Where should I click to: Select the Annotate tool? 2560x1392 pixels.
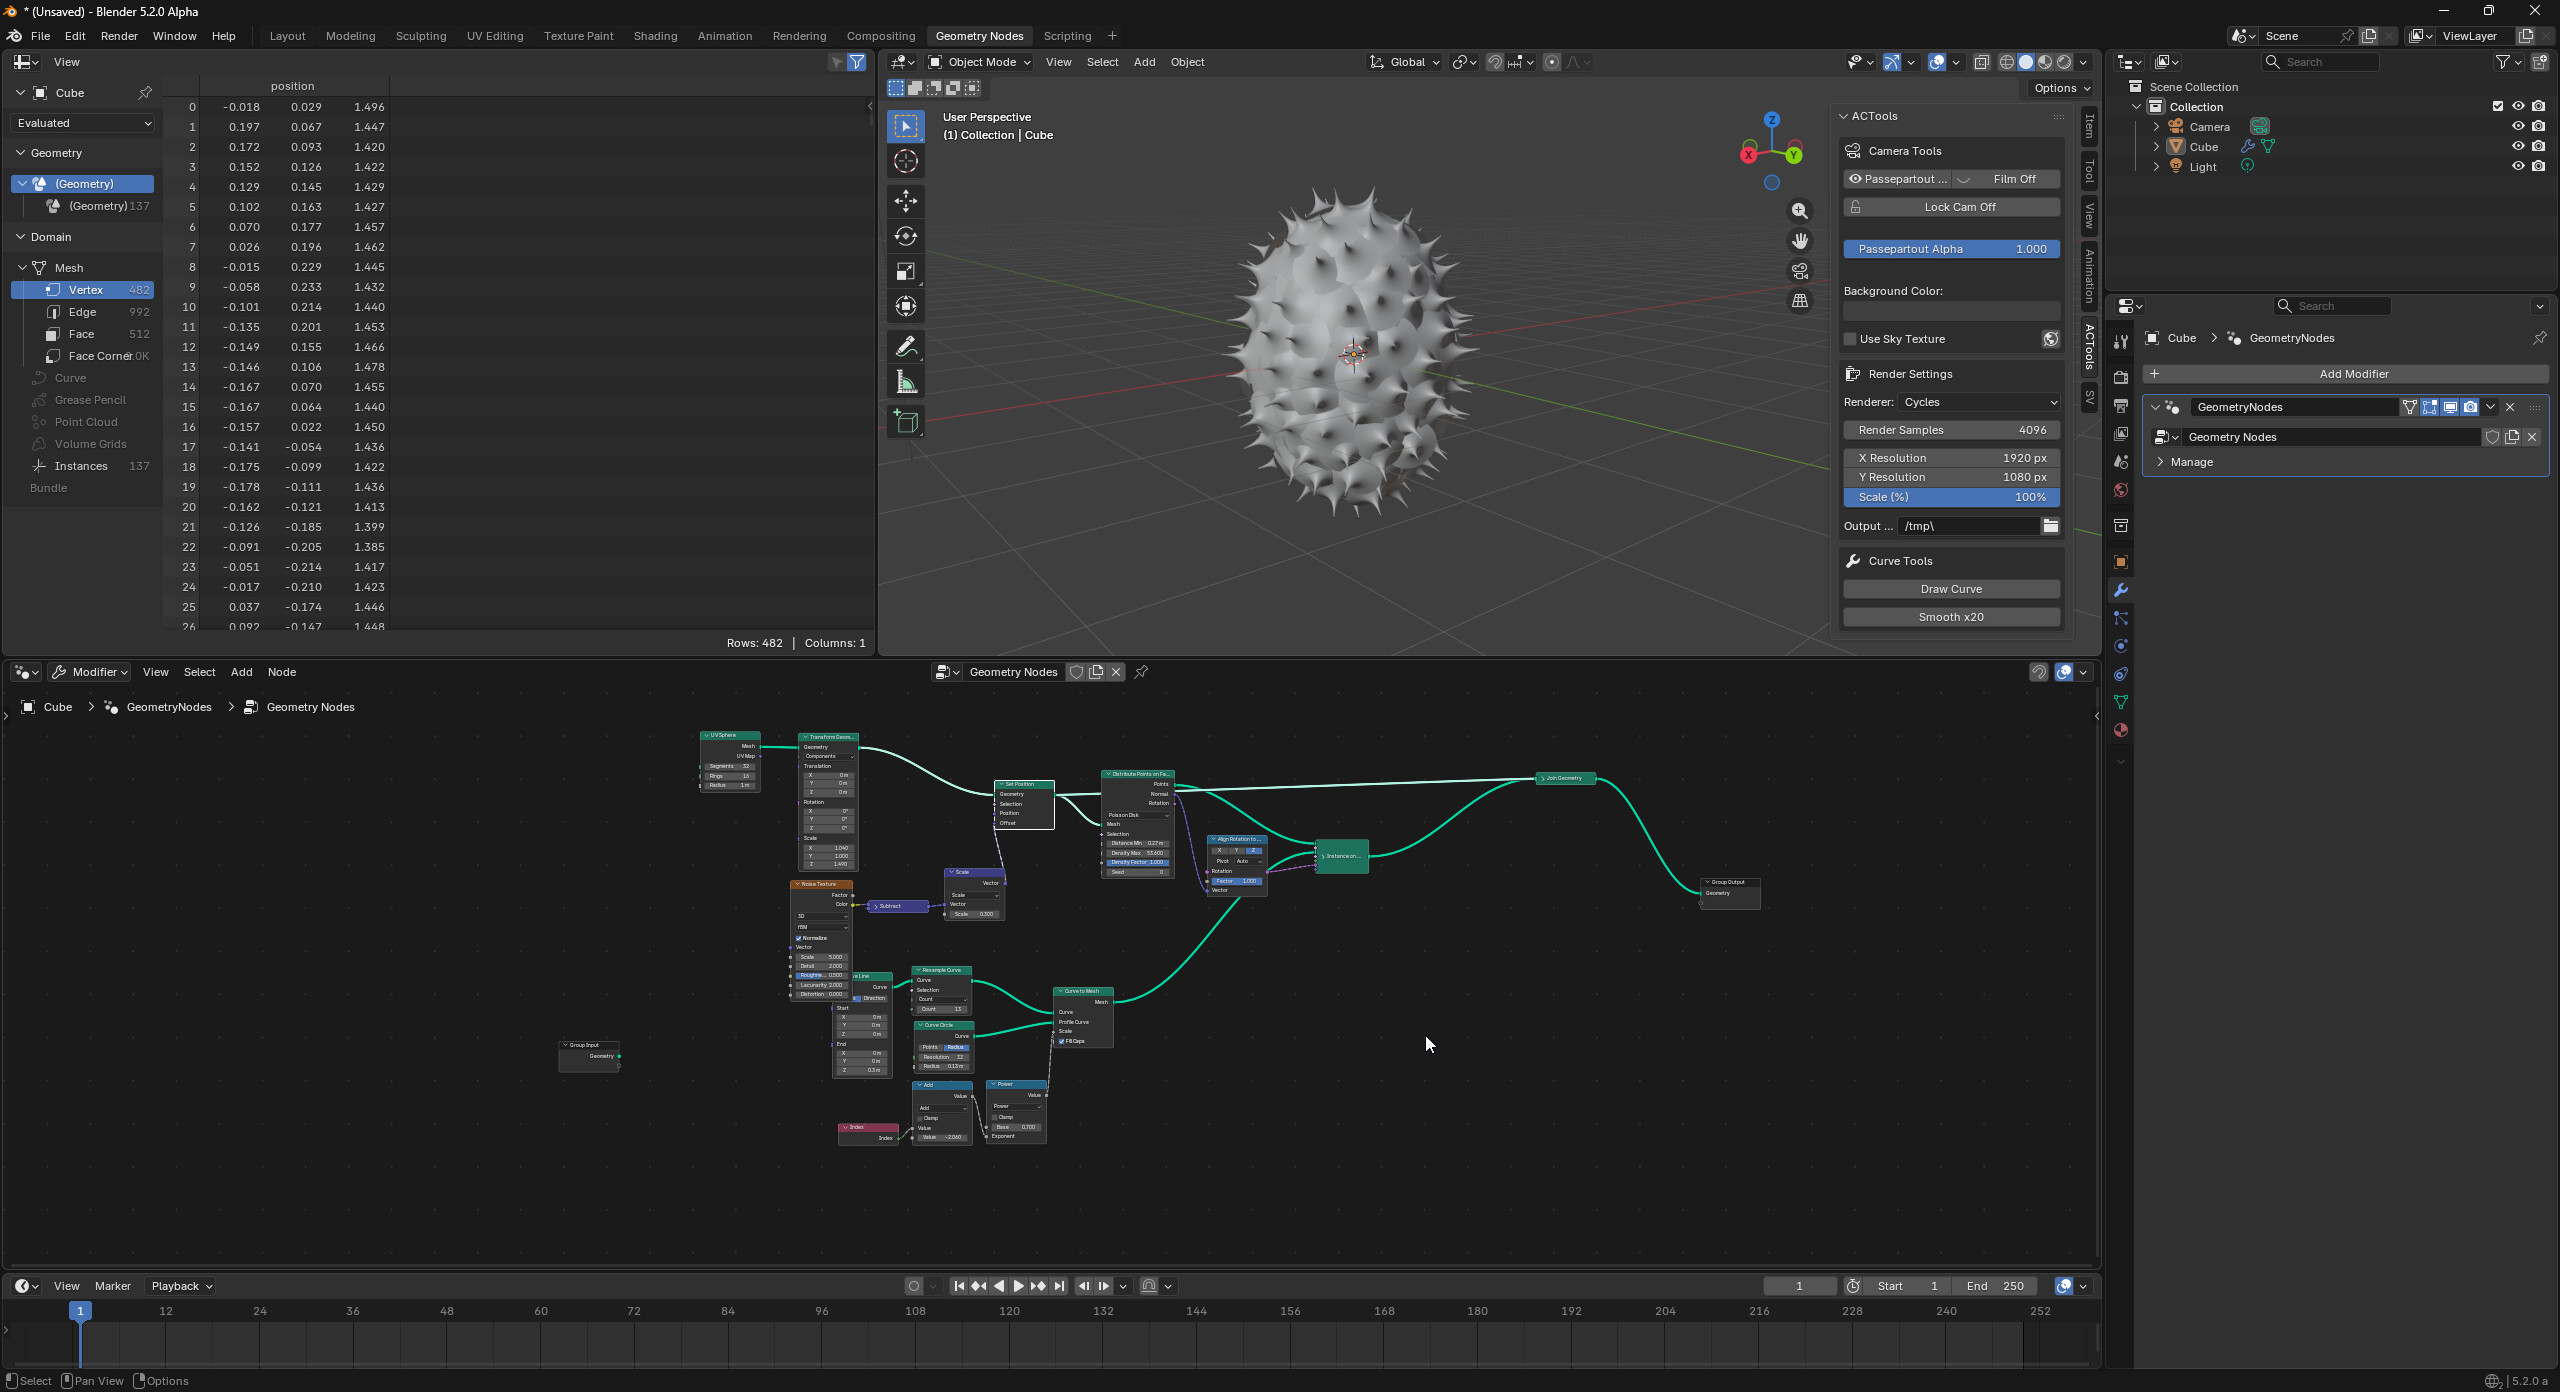point(905,347)
